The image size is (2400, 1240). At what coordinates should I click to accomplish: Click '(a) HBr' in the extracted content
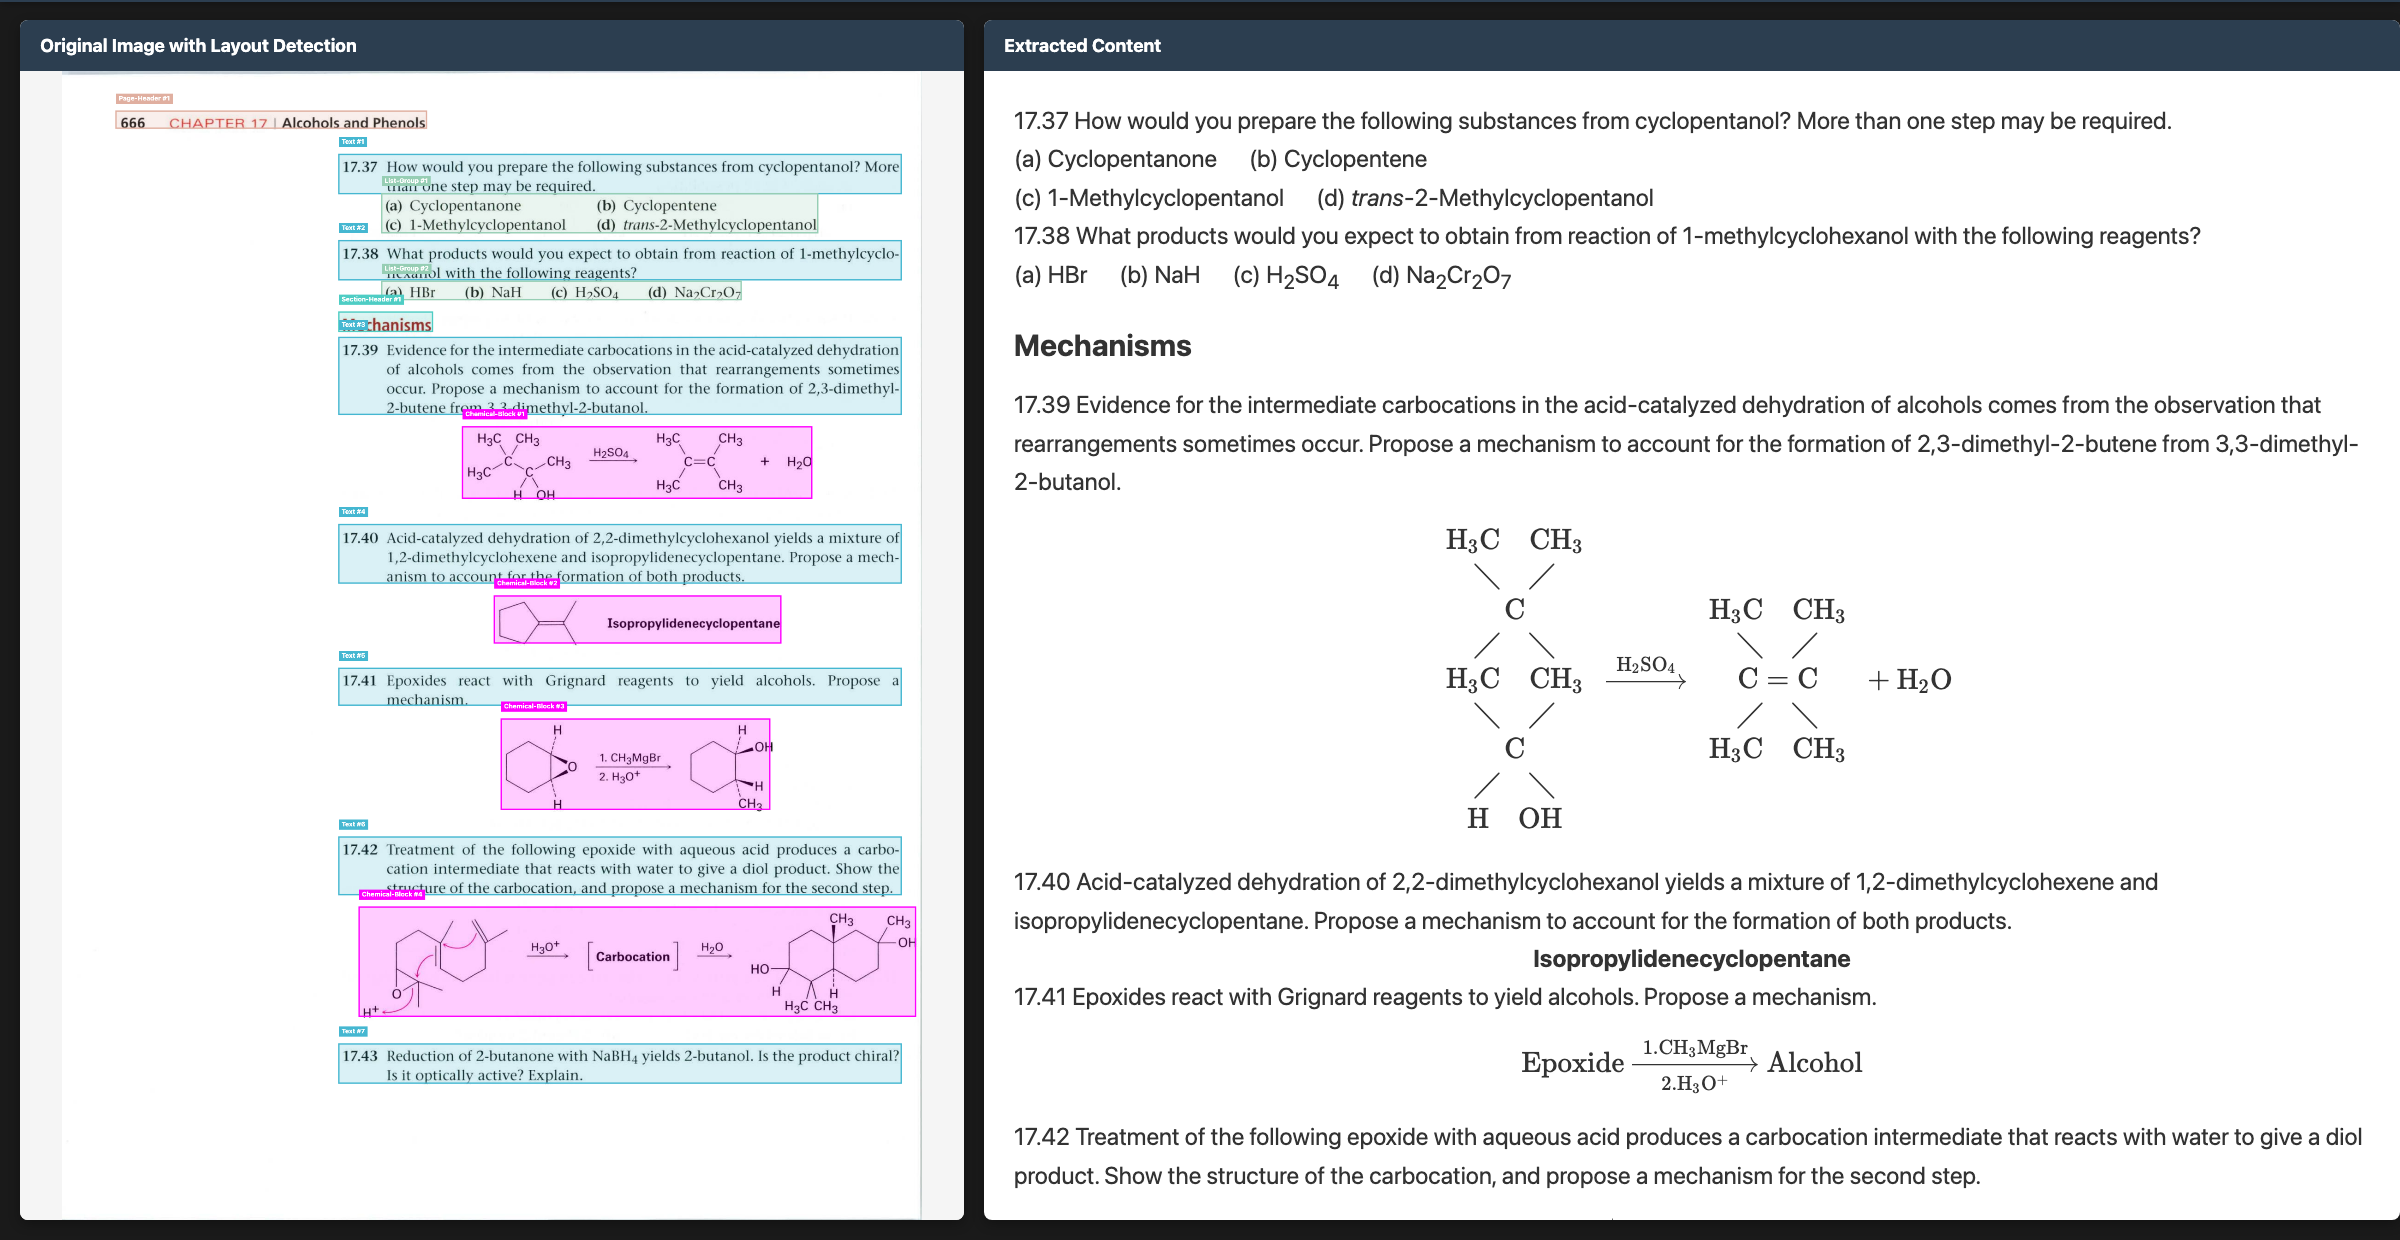[1051, 275]
